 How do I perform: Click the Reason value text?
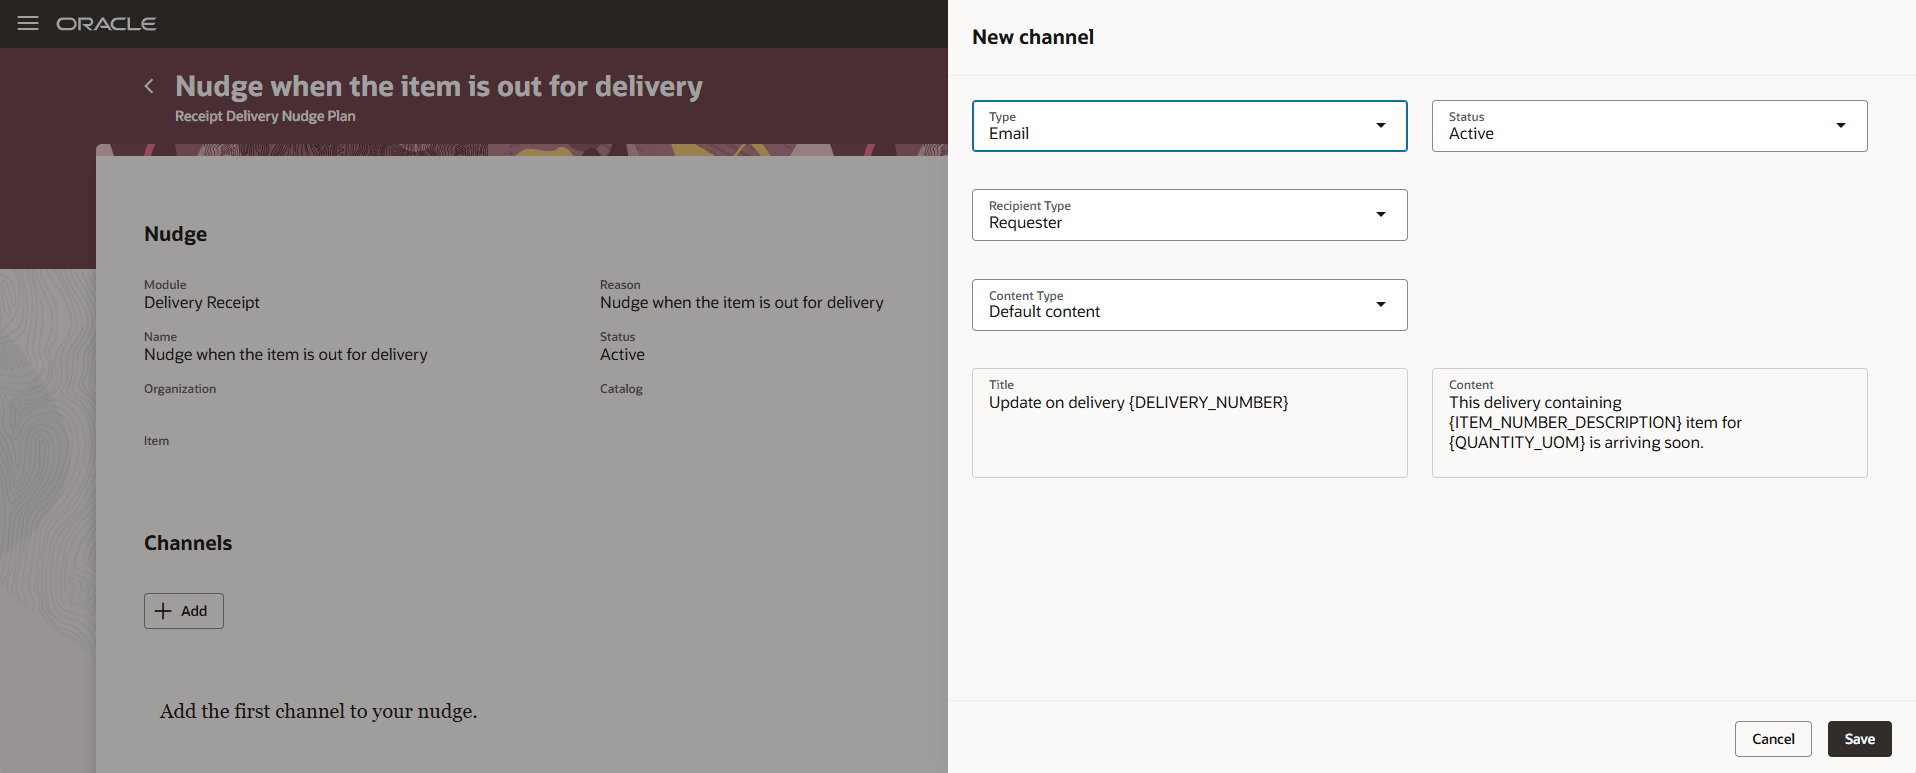pyautogui.click(x=742, y=303)
